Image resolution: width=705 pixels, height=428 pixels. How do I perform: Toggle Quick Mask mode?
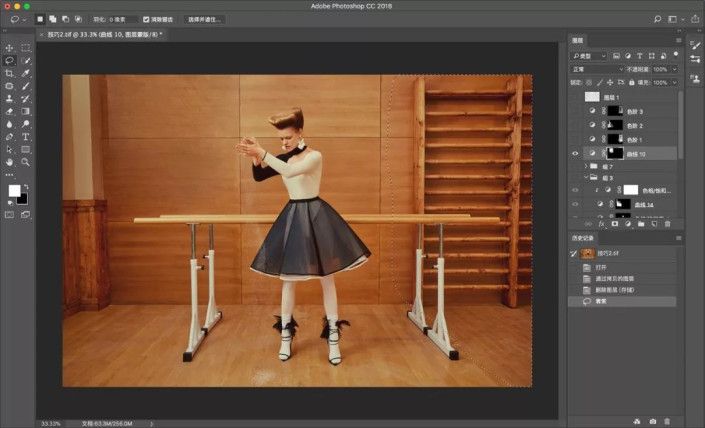[9, 215]
